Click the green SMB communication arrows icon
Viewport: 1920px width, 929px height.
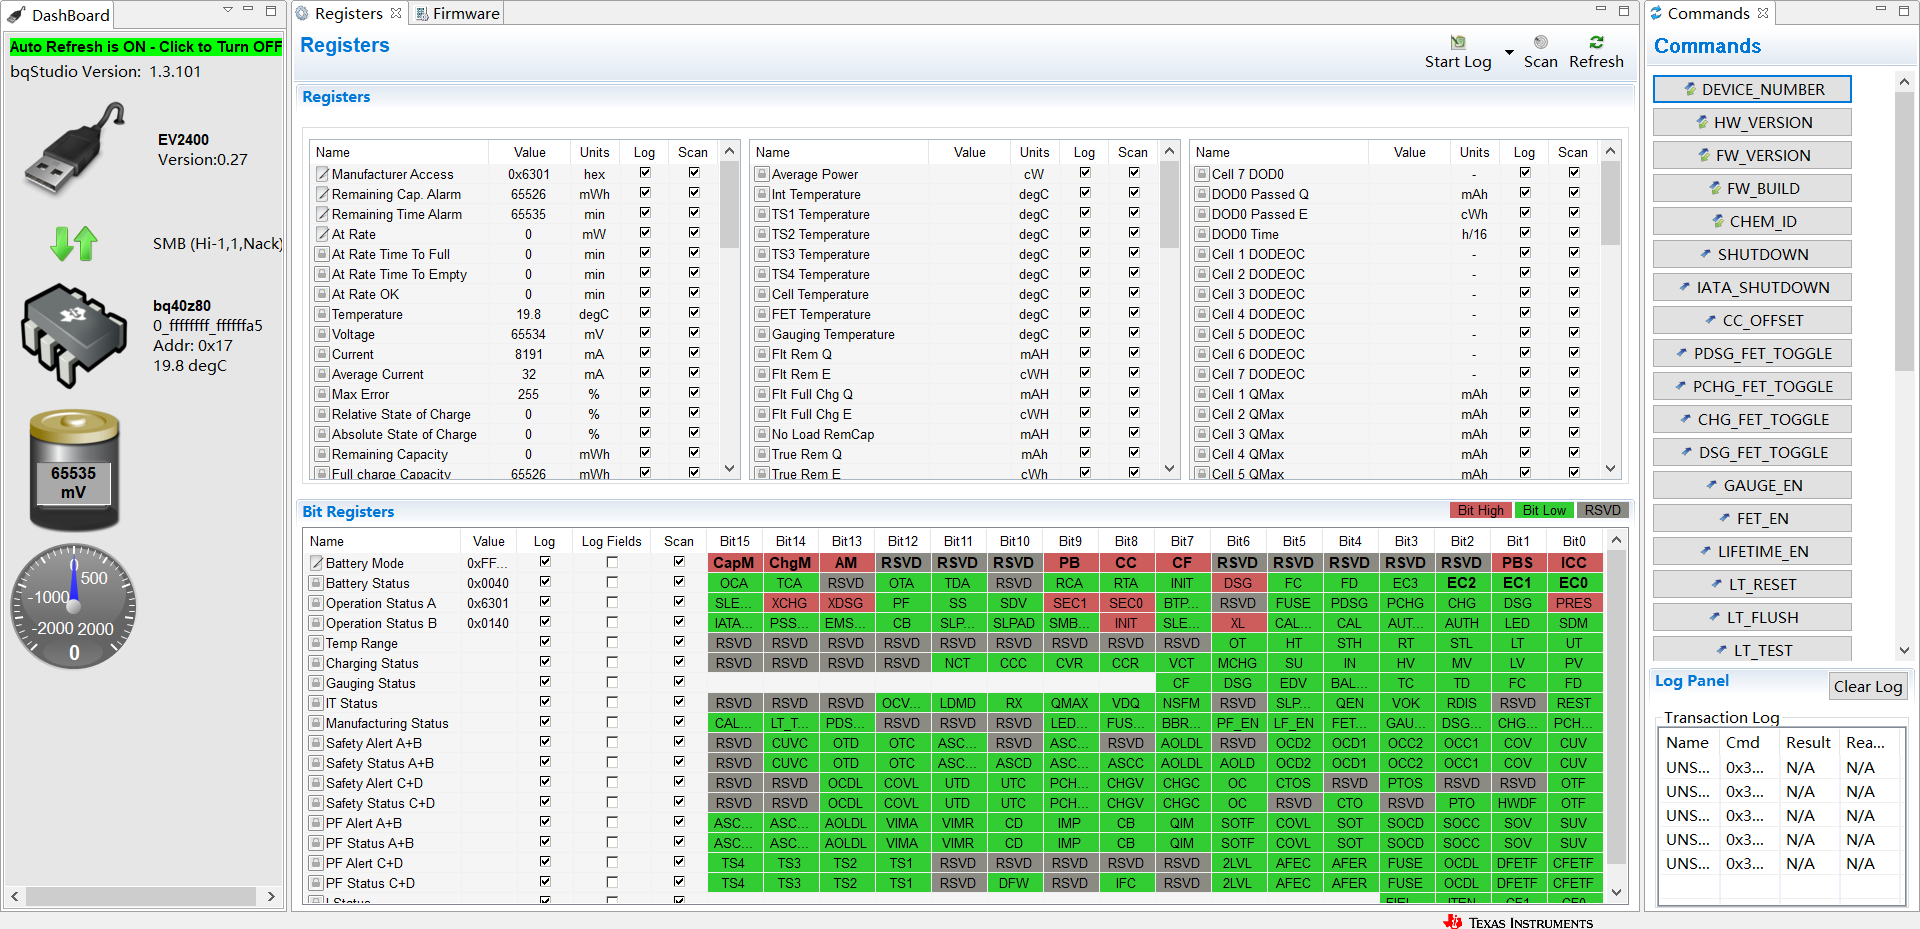pos(74,243)
